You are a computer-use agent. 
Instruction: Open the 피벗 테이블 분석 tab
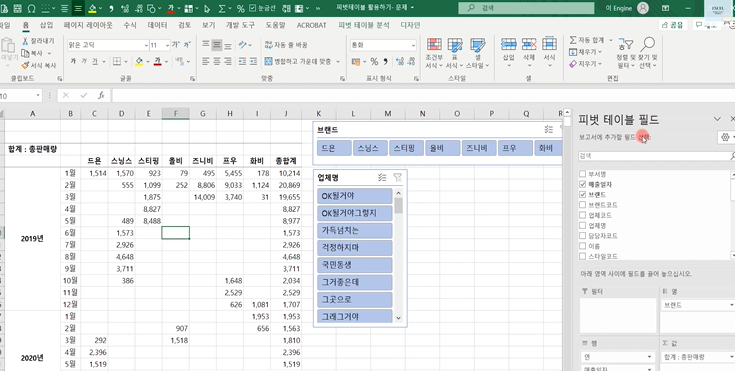coord(364,25)
